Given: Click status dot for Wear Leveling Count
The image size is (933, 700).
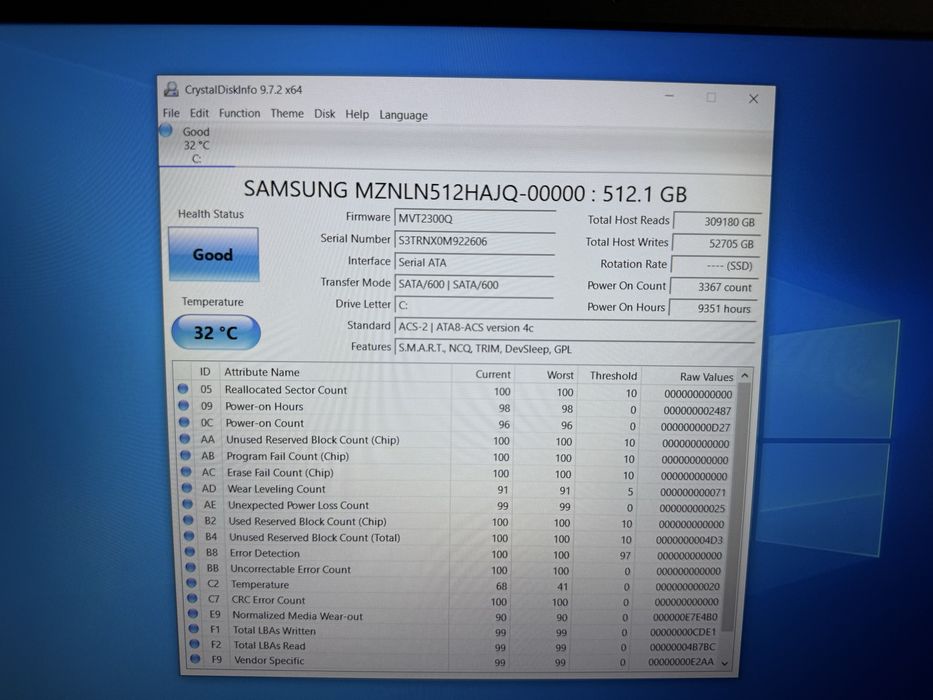Looking at the screenshot, I should coord(186,488).
